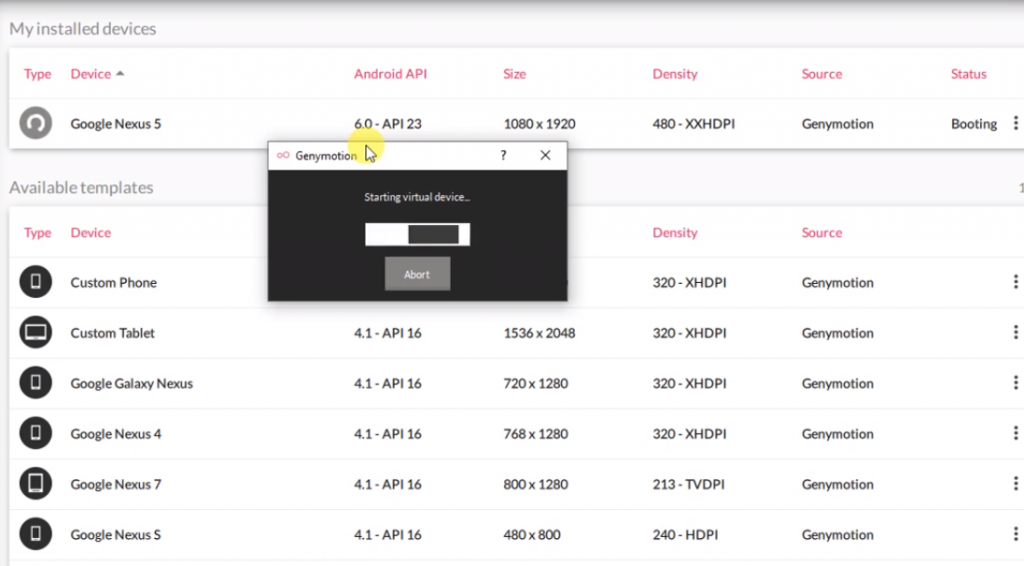
Task: Click the 6.0 - API 23 cell
Action: (388, 123)
